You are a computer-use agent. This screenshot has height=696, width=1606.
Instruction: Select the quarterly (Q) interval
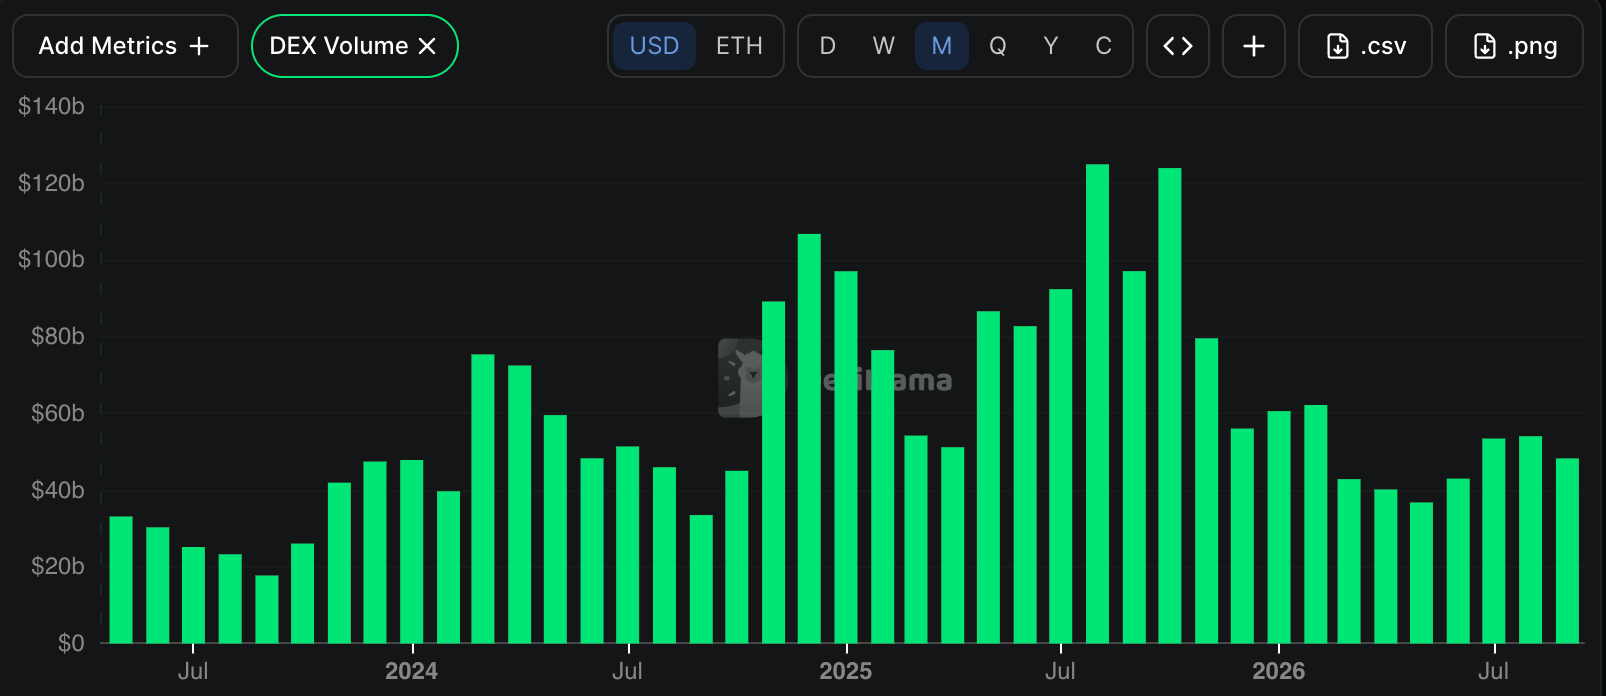997,46
